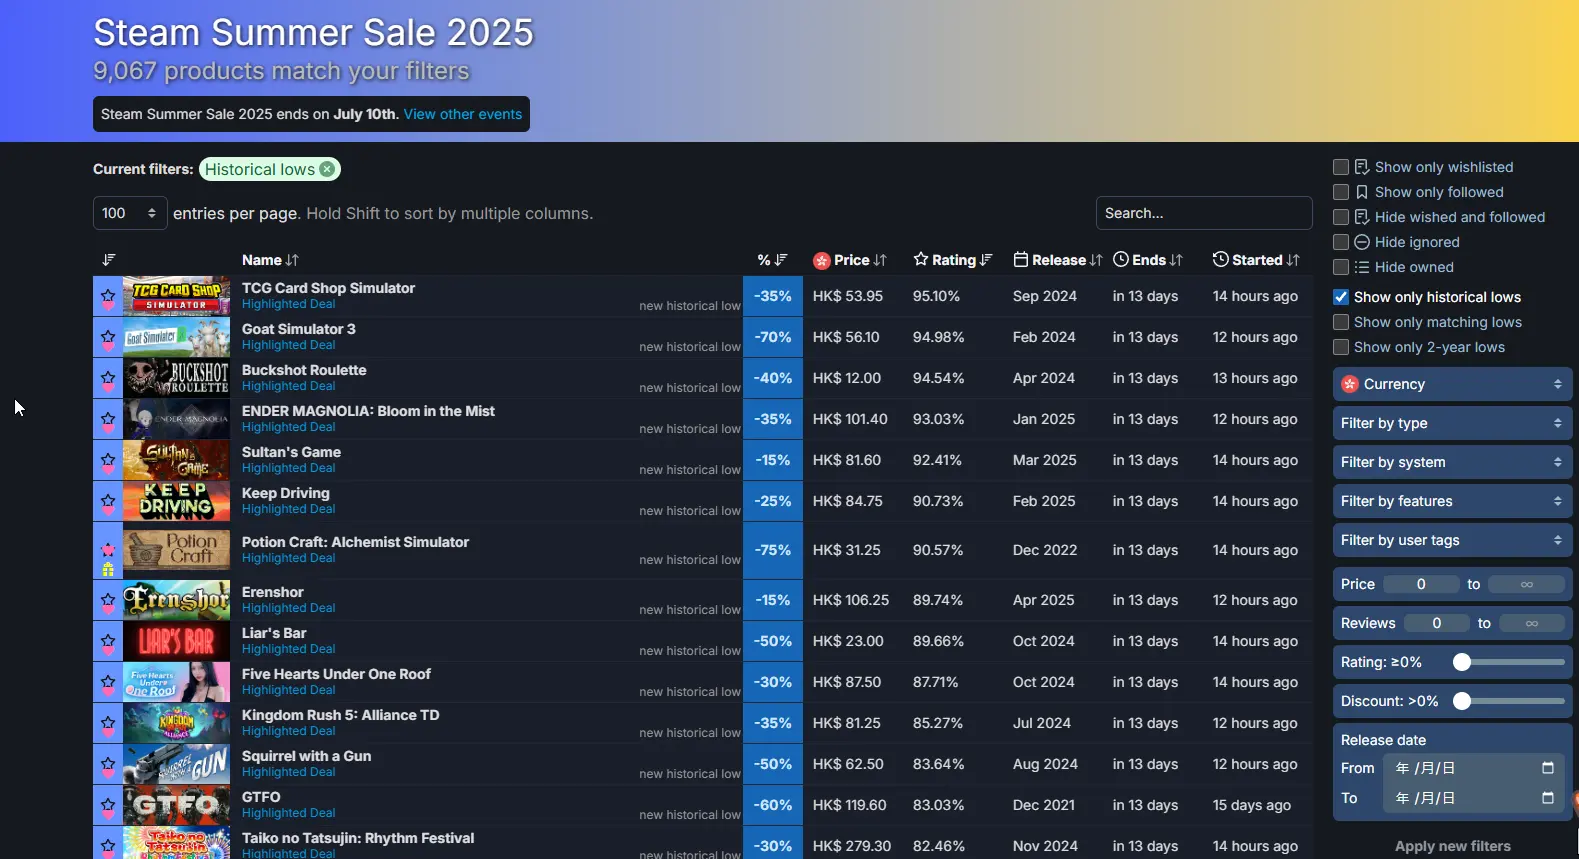Click the maximum Reviews input field
The width and height of the screenshot is (1579, 859).
click(x=1531, y=623)
